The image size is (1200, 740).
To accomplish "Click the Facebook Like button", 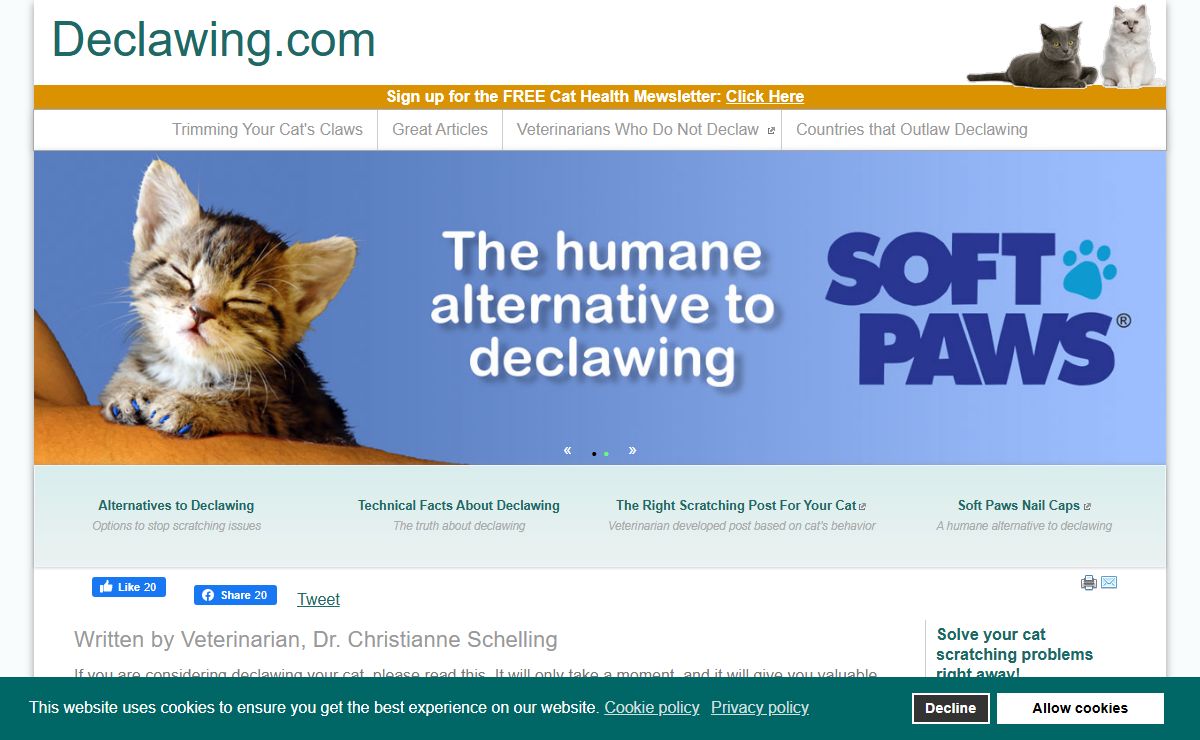I will pyautogui.click(x=129, y=587).
